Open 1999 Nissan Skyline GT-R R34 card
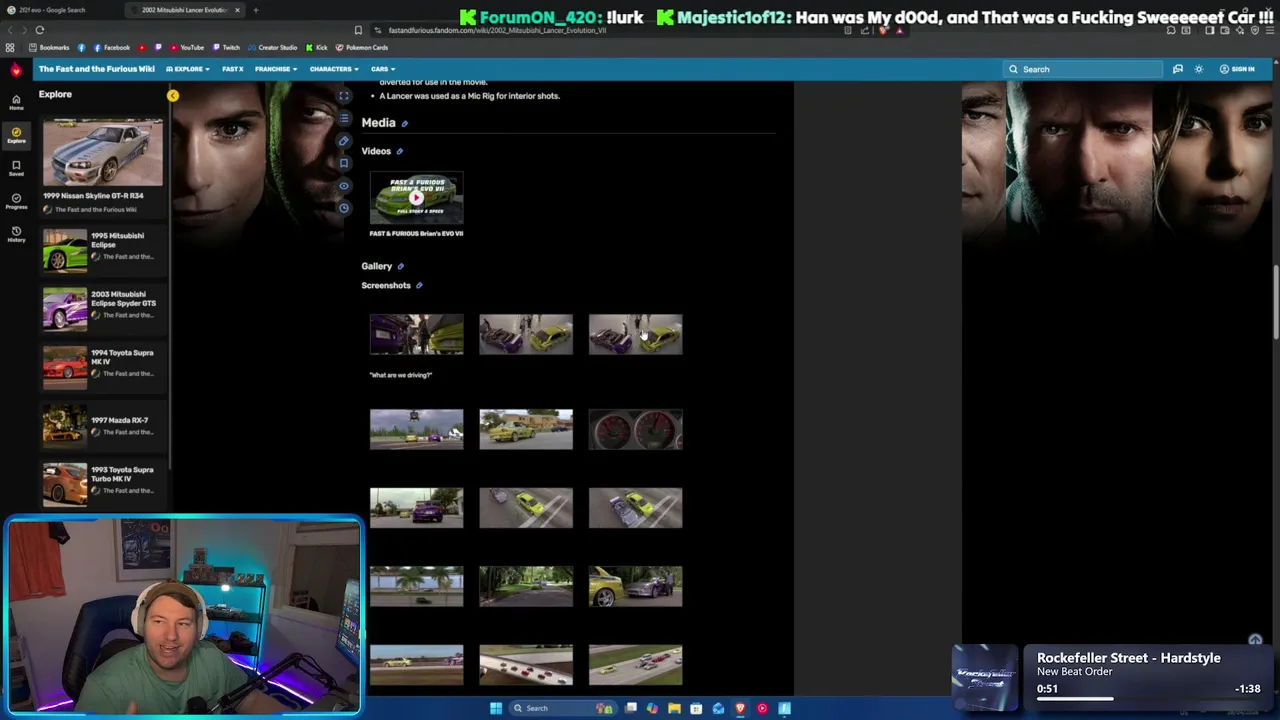 (102, 166)
